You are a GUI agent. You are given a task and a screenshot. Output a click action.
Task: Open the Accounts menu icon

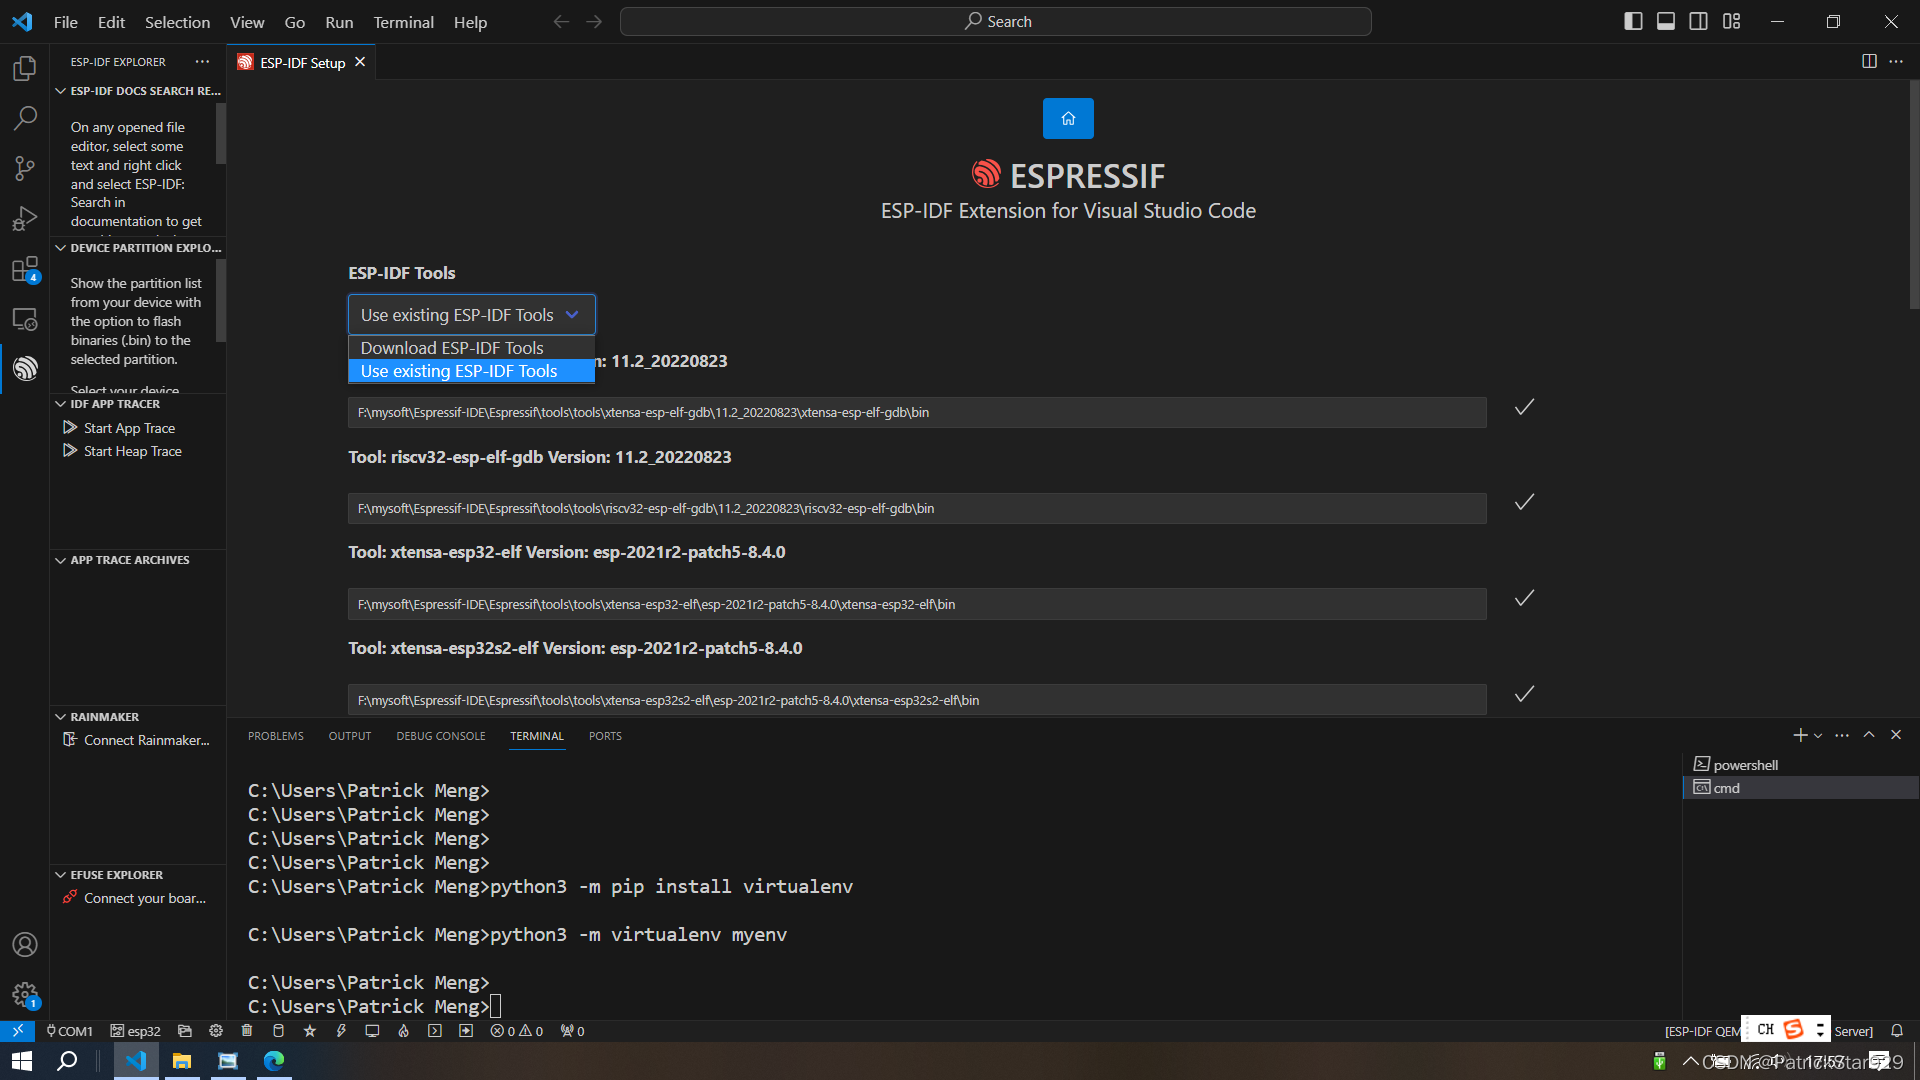coord(25,945)
